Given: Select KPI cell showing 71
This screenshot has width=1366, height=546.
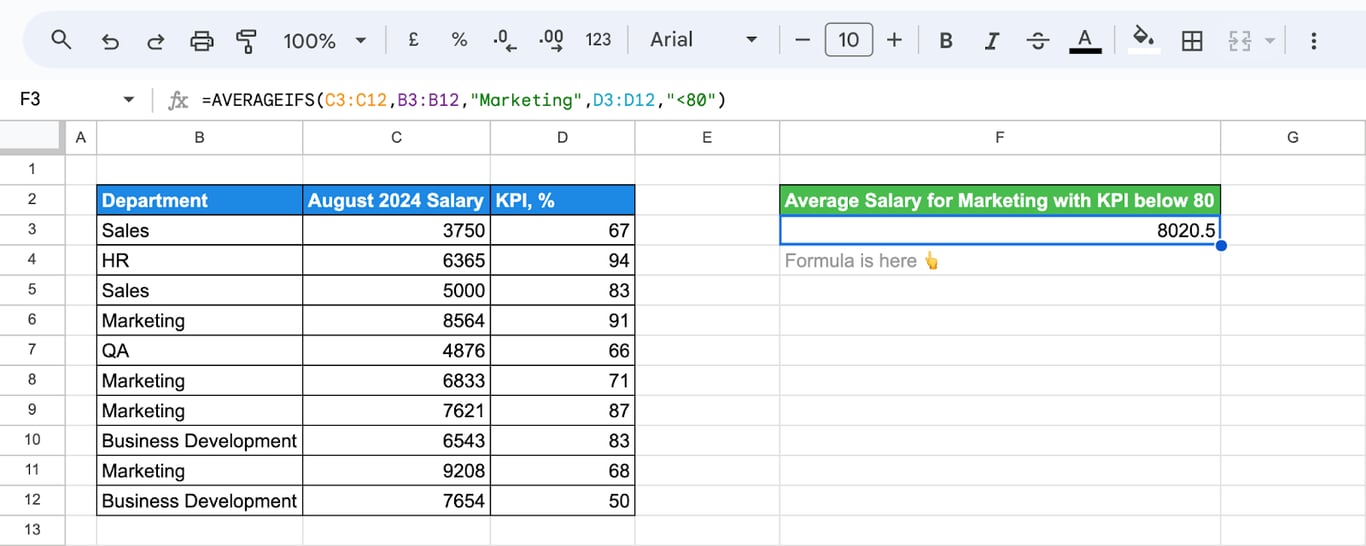Looking at the screenshot, I should (562, 380).
